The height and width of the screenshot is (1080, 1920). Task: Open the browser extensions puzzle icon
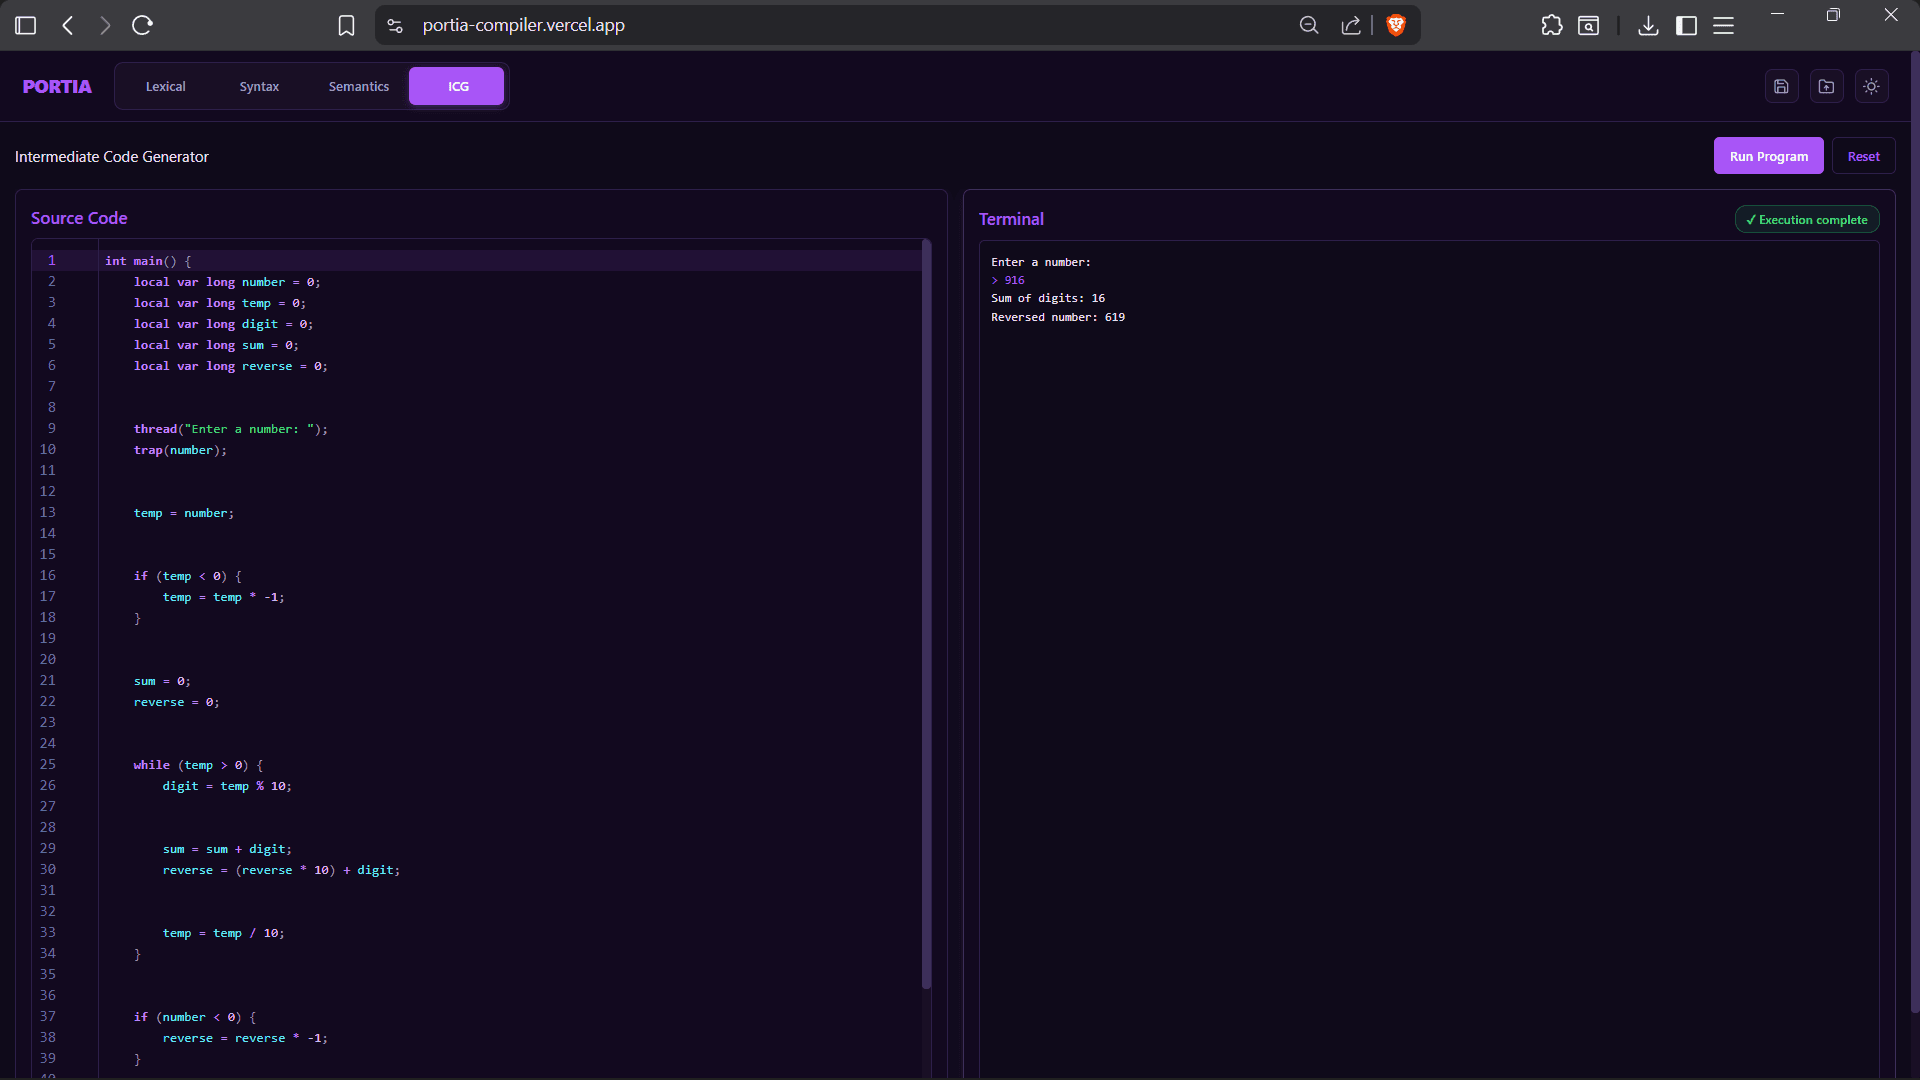click(1552, 25)
